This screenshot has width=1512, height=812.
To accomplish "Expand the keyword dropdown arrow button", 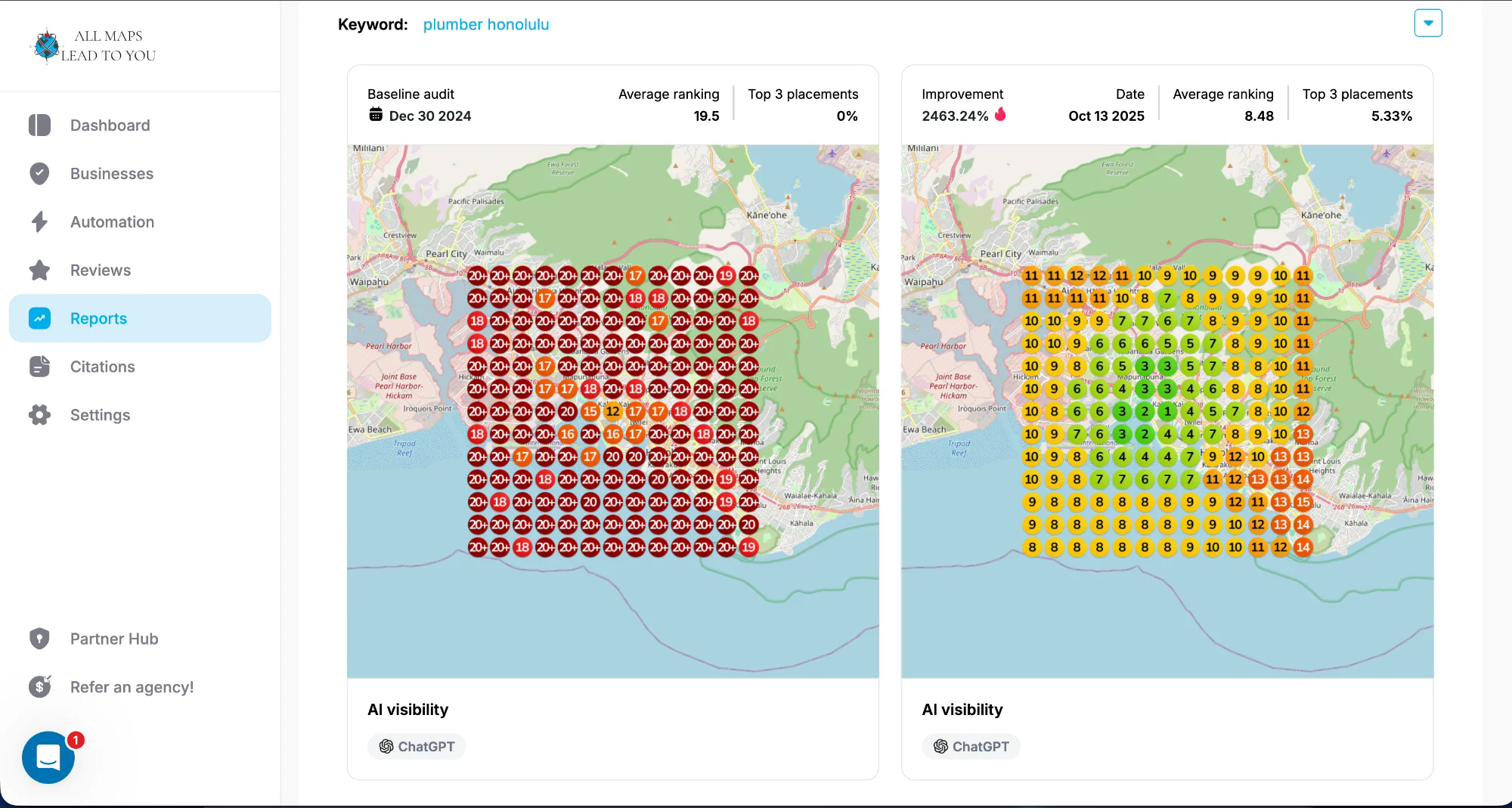I will tap(1427, 23).
